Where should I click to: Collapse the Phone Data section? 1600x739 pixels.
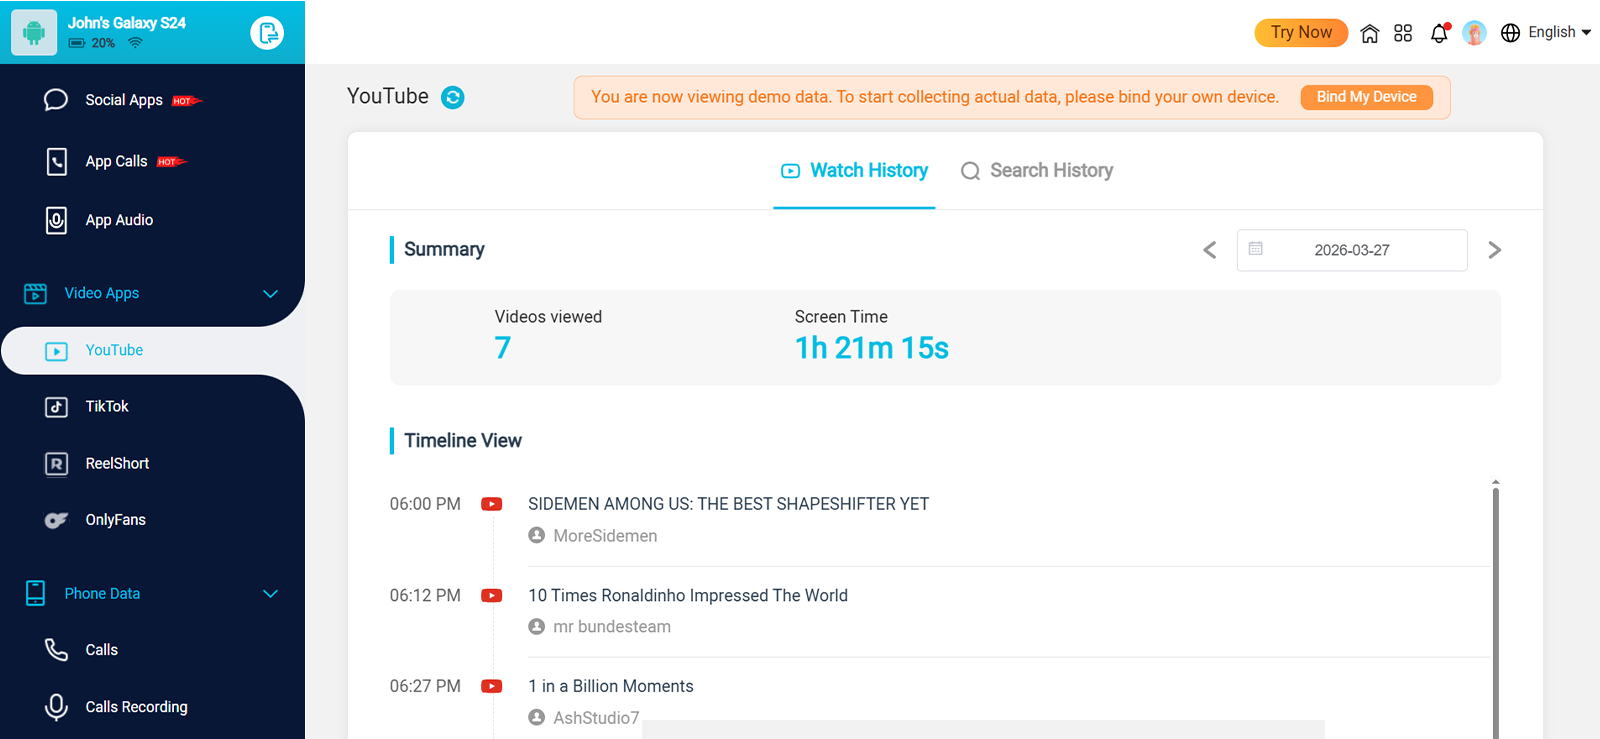point(270,594)
